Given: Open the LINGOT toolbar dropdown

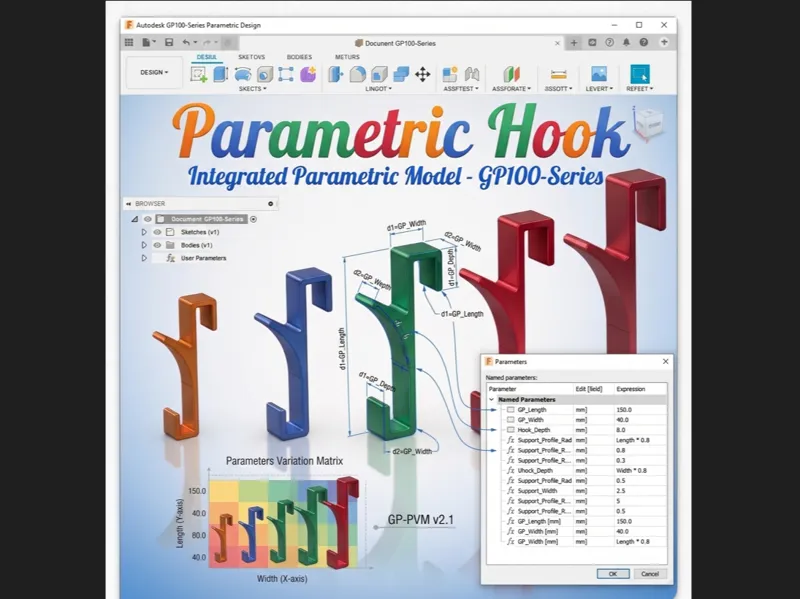Looking at the screenshot, I should coord(379,89).
